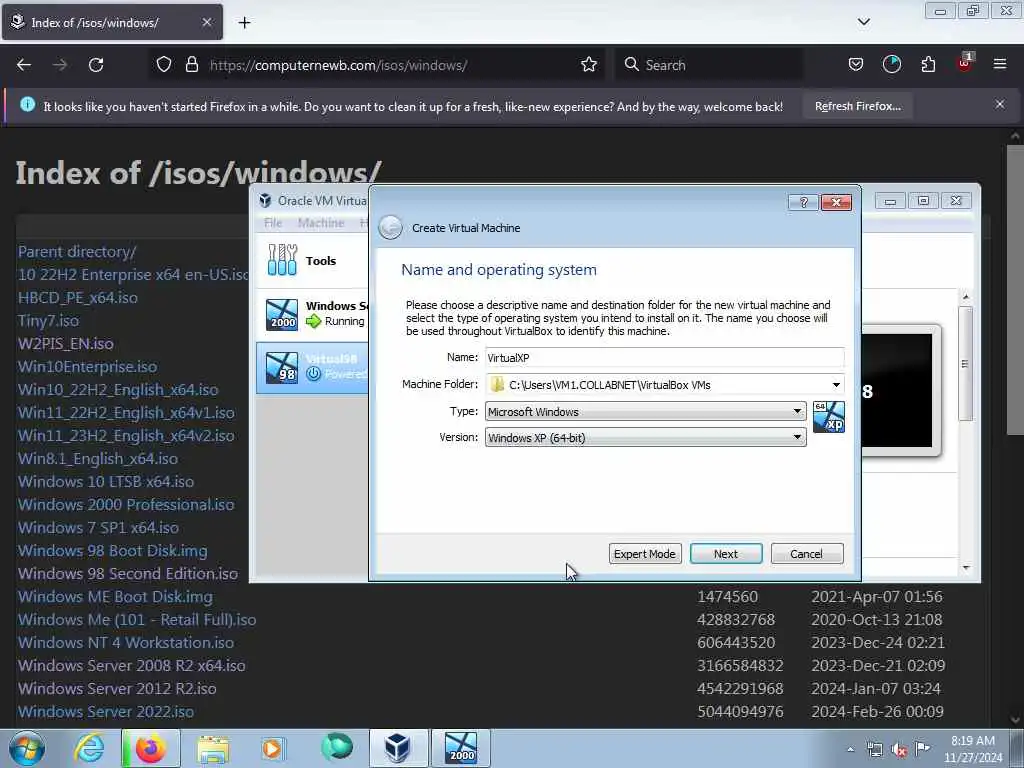Open Windows 2000 Professional.iso link

point(126,504)
